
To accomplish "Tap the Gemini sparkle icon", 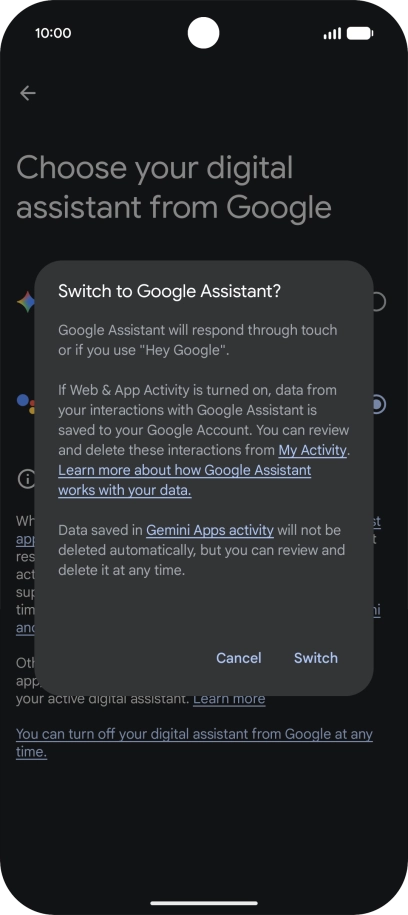I will 26,302.
